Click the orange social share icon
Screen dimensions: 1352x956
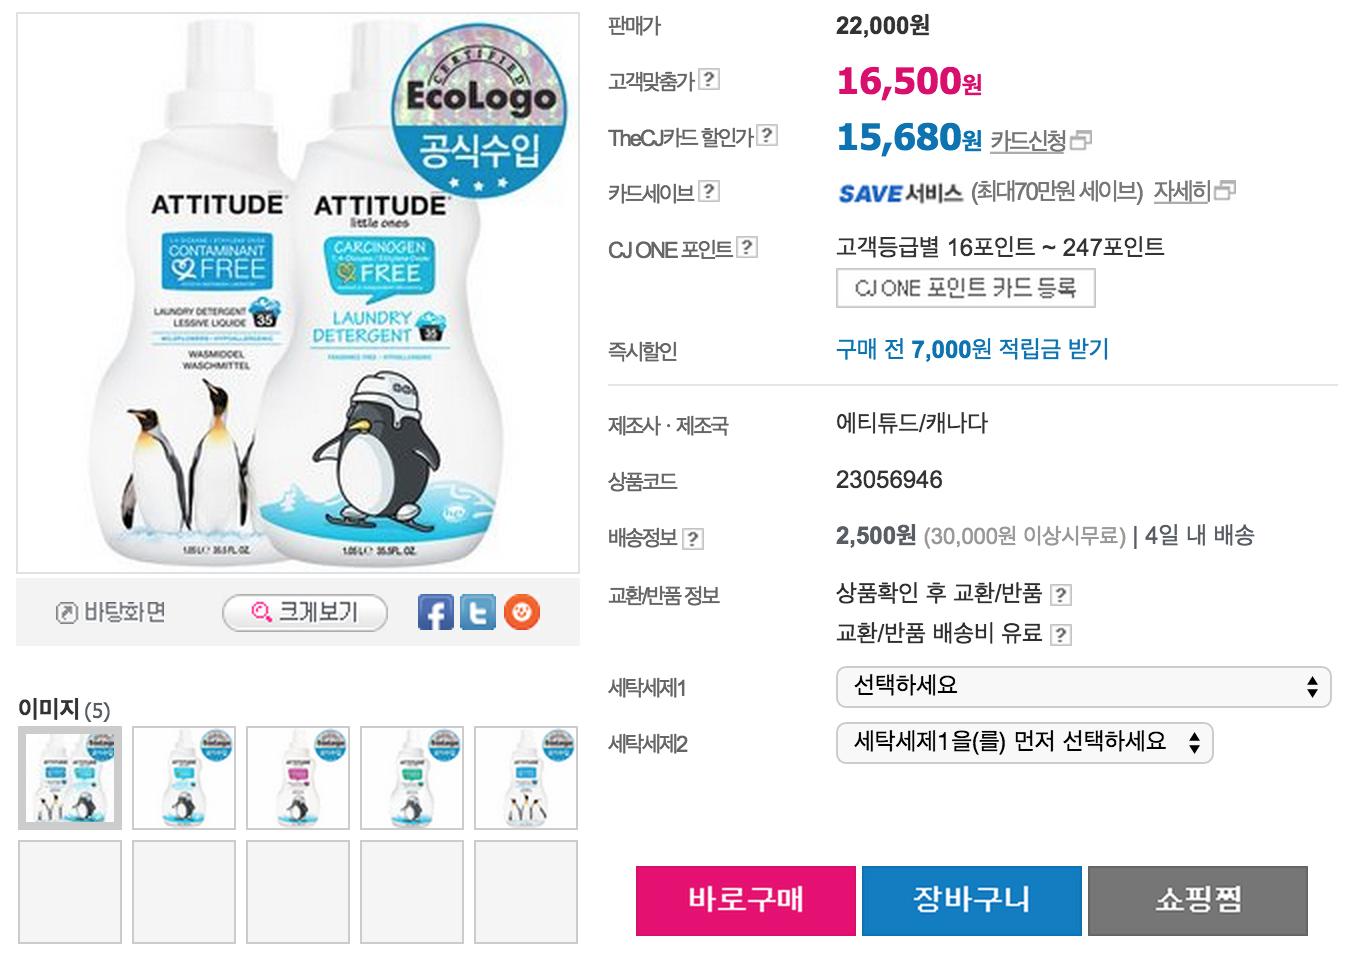tap(522, 612)
